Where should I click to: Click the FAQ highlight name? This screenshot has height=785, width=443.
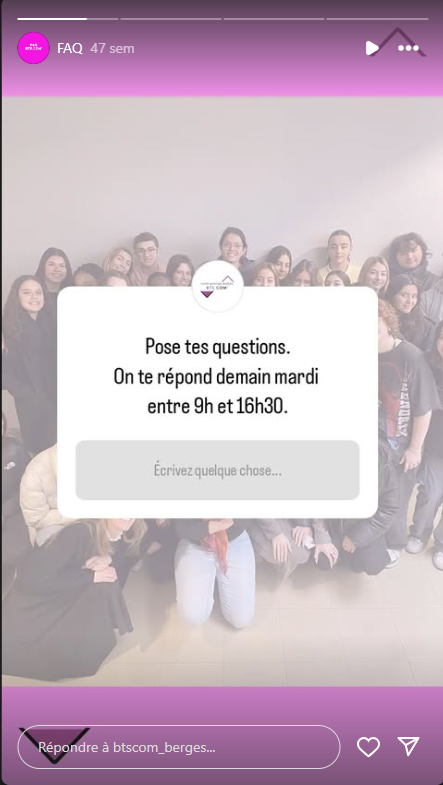[70, 49]
